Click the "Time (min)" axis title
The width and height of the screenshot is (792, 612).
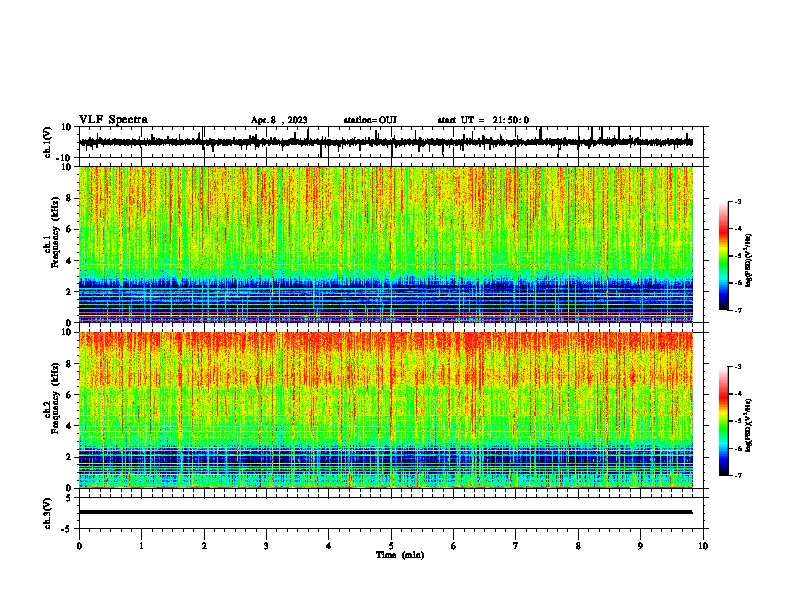pos(400,555)
